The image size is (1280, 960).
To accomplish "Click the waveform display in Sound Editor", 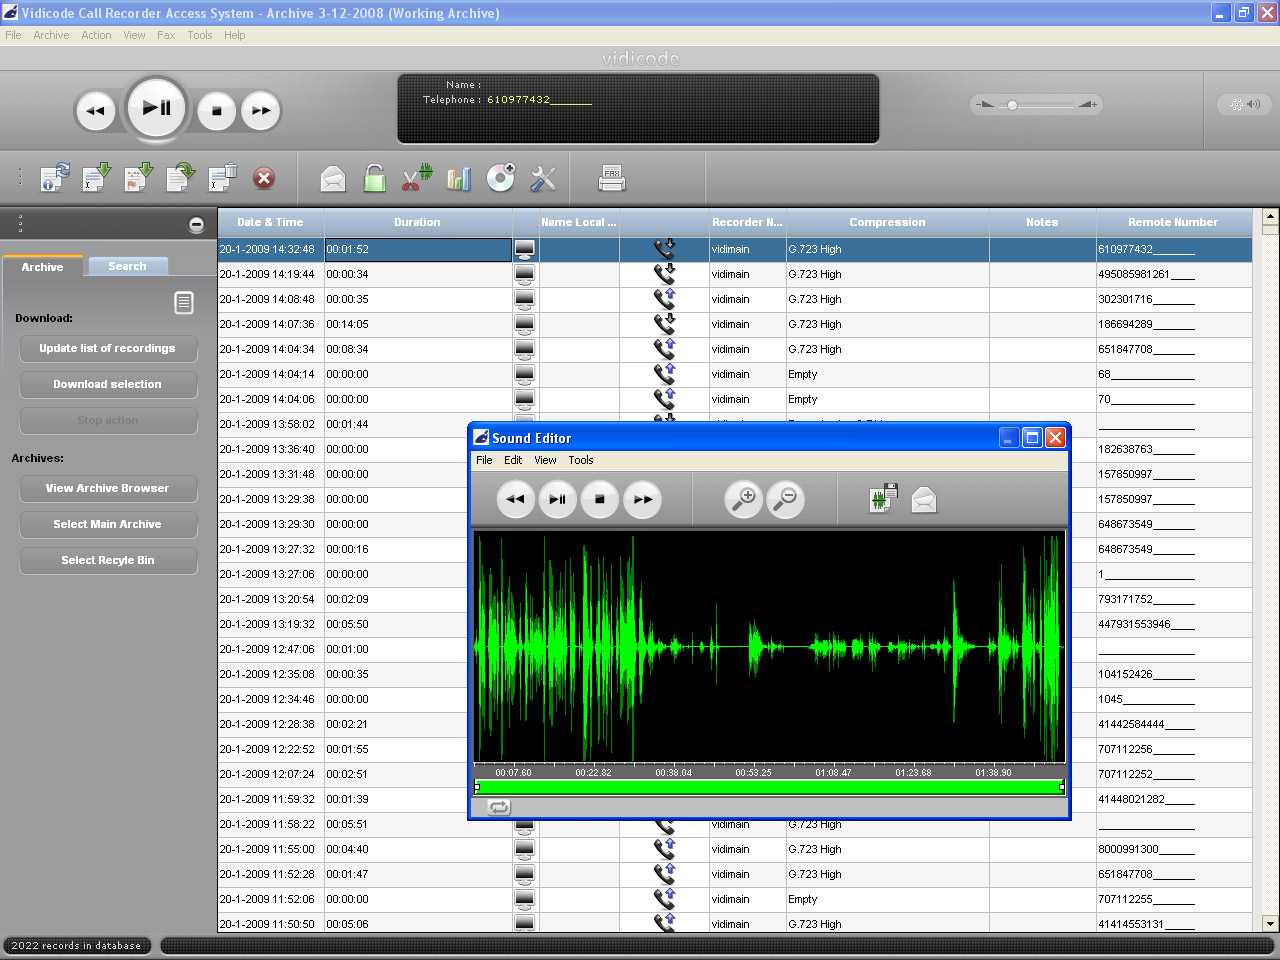I will coord(769,648).
